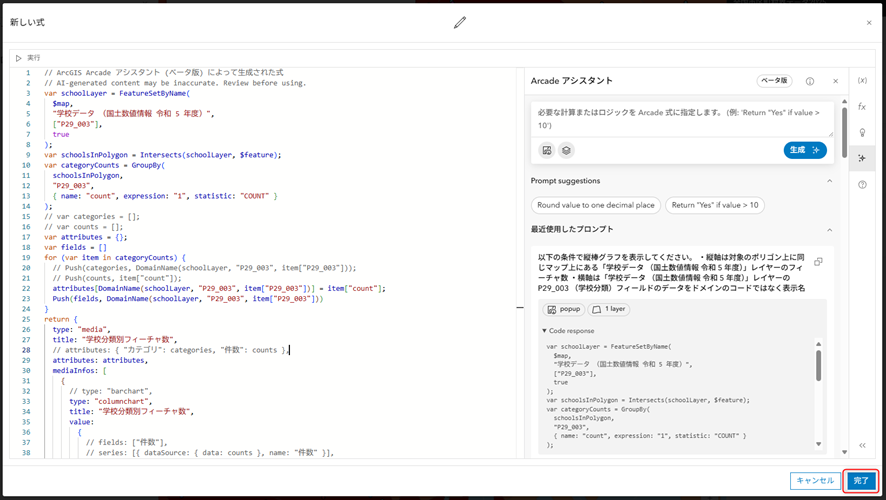Collapse the 最近使用したプロンプト section

coord(829,229)
